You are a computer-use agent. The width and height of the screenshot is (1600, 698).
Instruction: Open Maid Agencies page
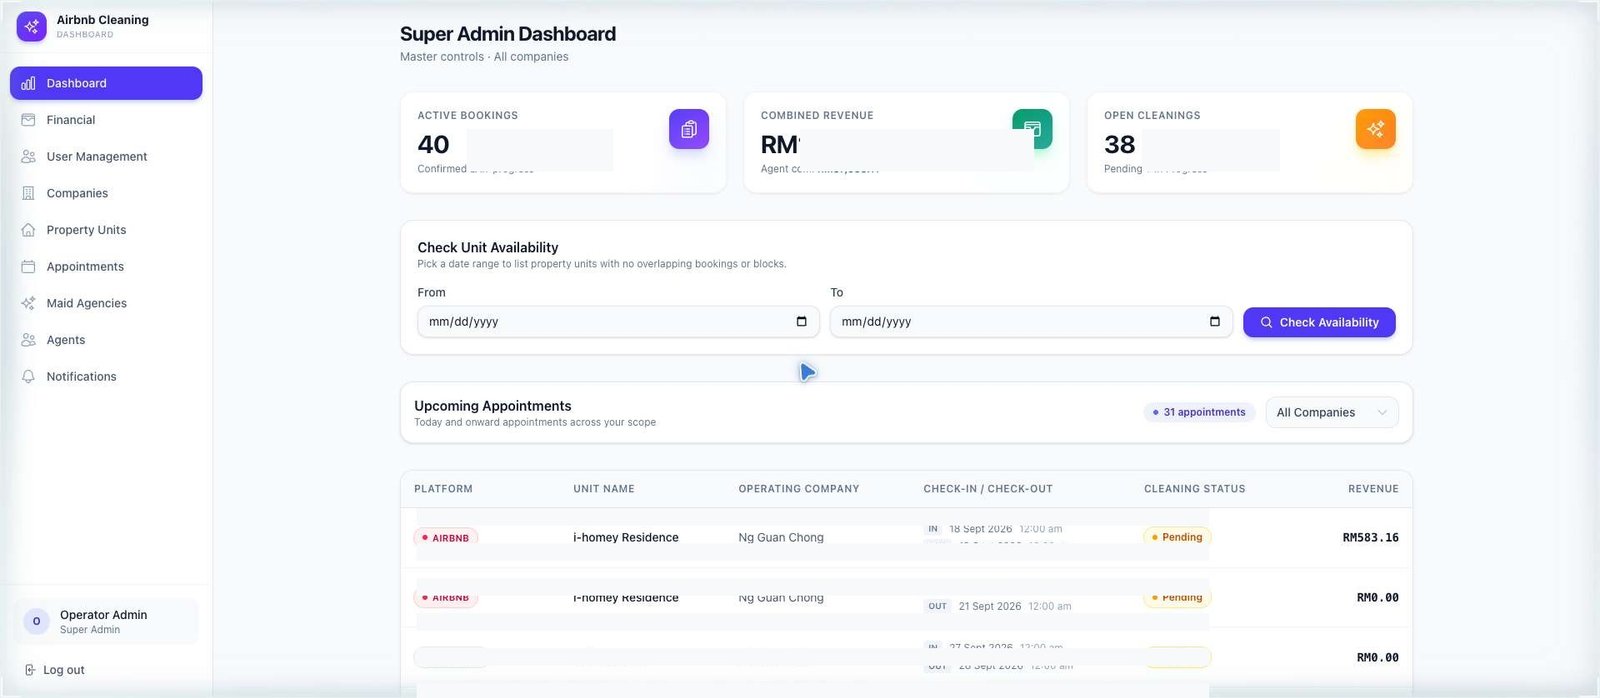(x=106, y=303)
